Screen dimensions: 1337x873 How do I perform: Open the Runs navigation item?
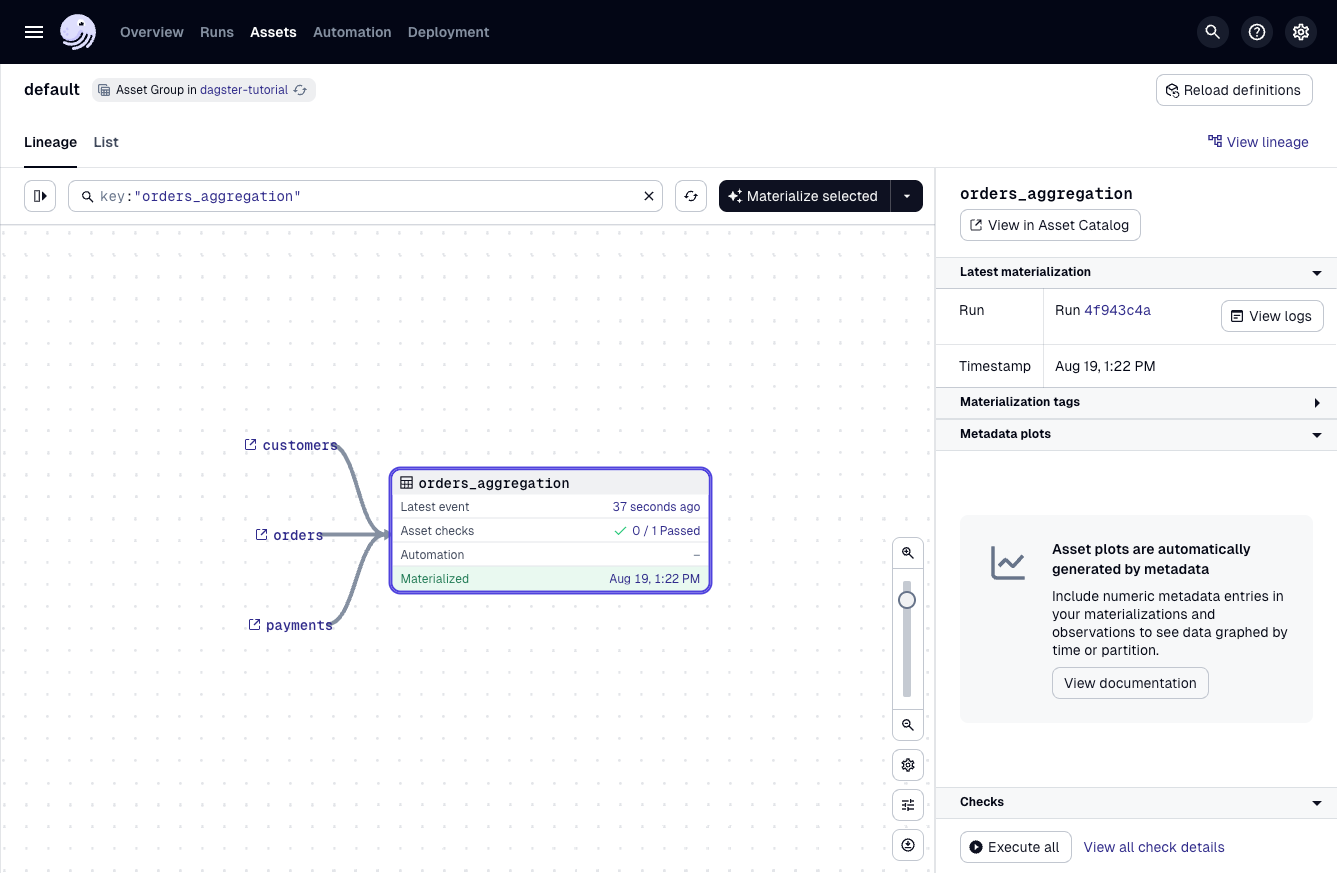click(x=217, y=32)
